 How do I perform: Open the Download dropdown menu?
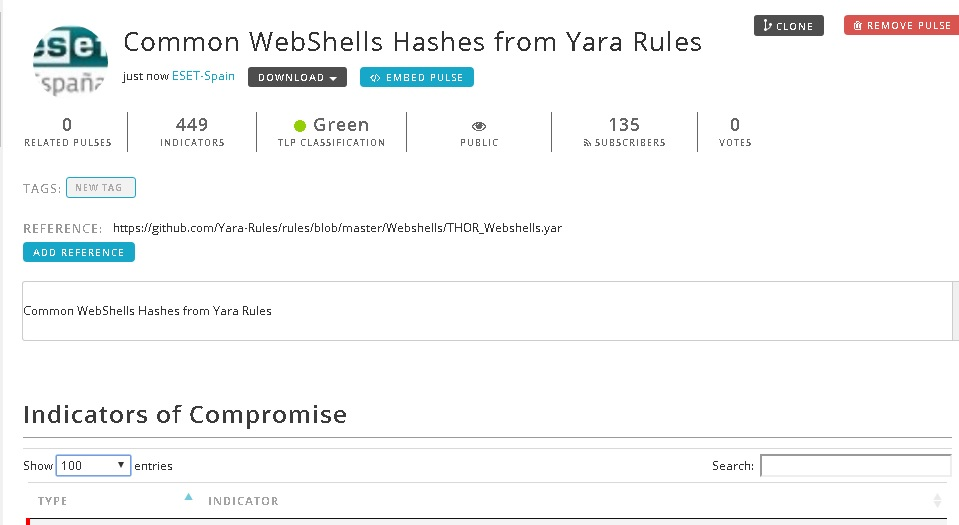(297, 77)
